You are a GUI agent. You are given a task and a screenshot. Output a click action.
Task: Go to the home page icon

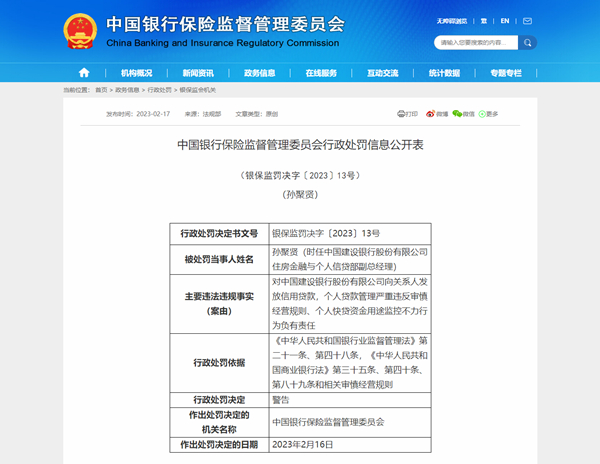[x=84, y=73]
